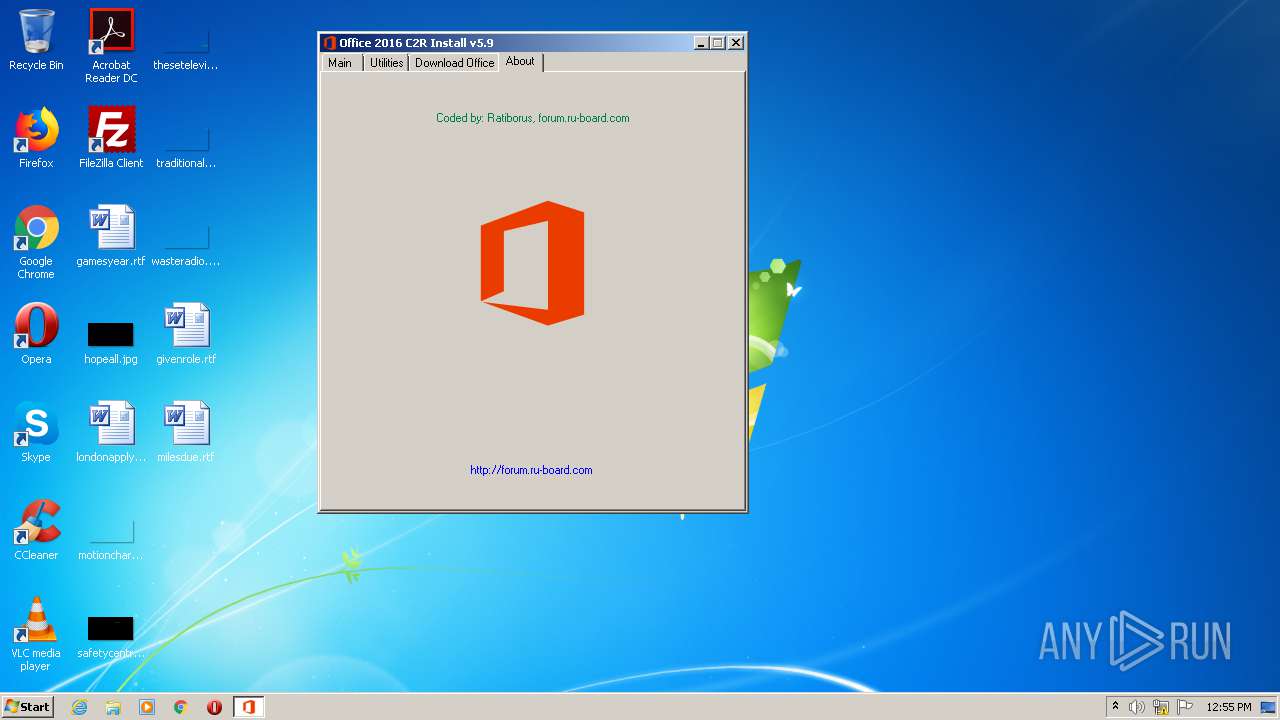Viewport: 1280px width, 720px height.
Task: Select the safetycentr file icon
Action: (111, 636)
